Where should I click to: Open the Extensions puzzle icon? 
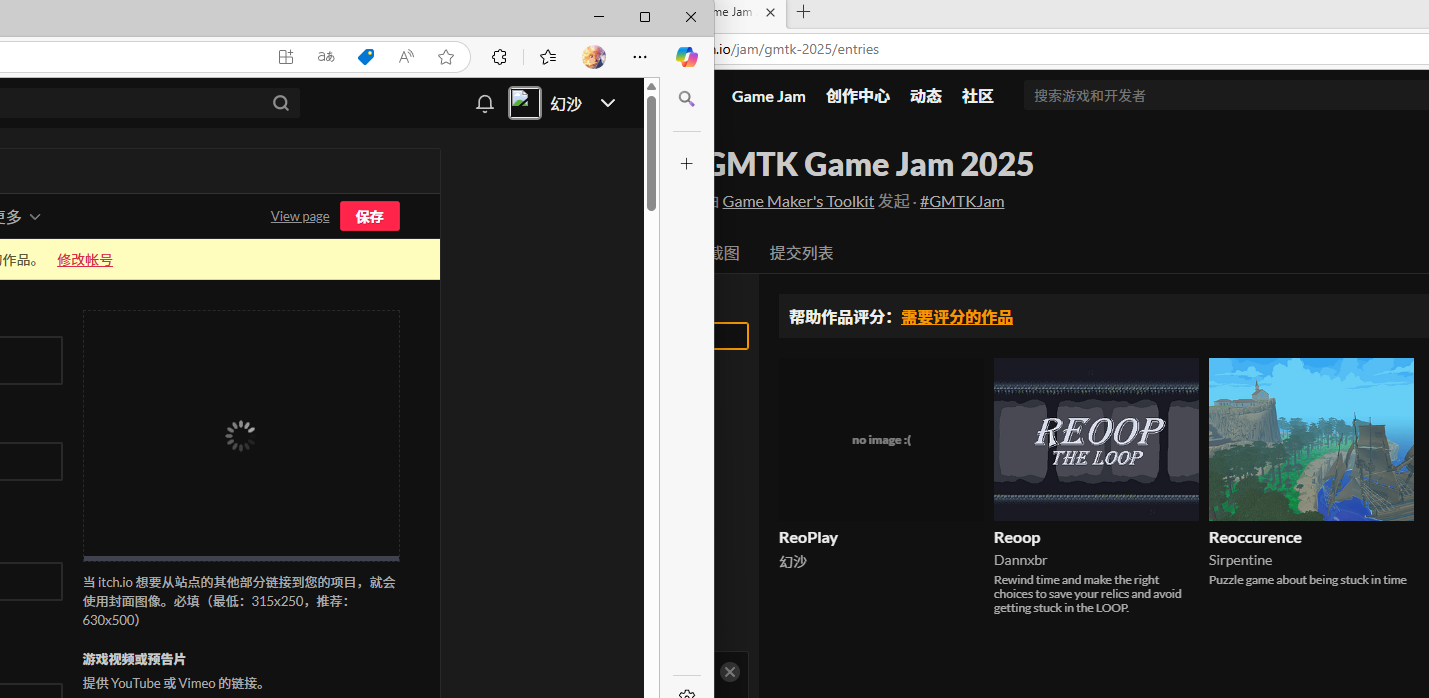tap(500, 57)
